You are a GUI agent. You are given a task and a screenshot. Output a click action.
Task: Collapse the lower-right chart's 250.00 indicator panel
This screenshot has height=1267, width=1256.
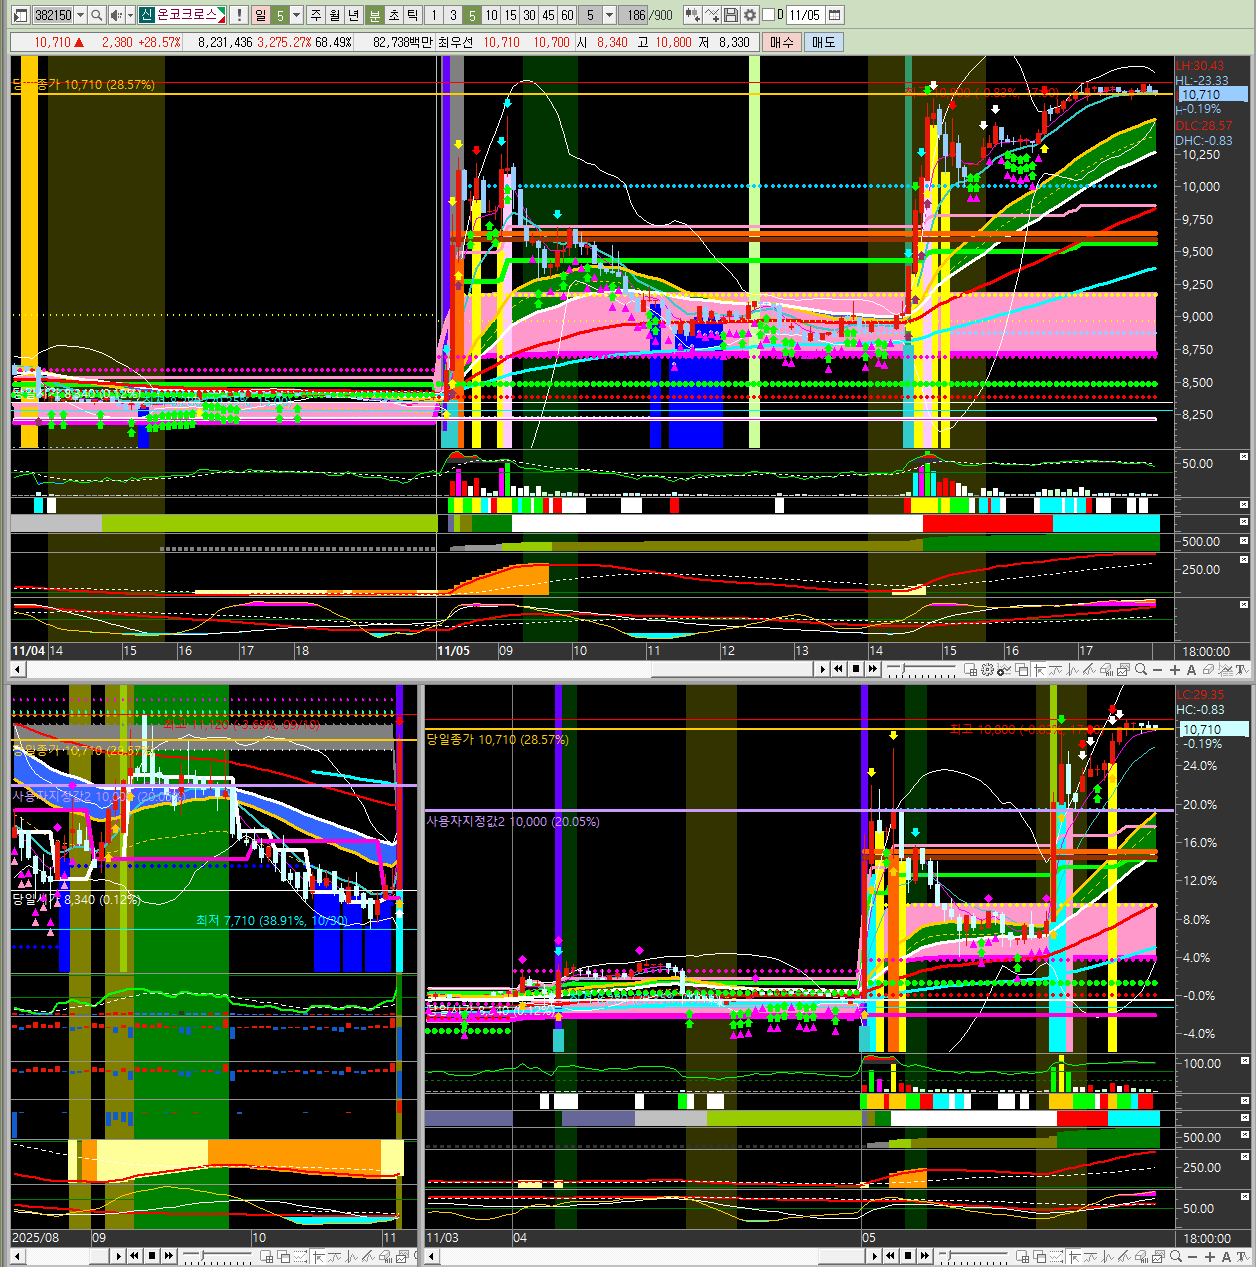1245,1156
